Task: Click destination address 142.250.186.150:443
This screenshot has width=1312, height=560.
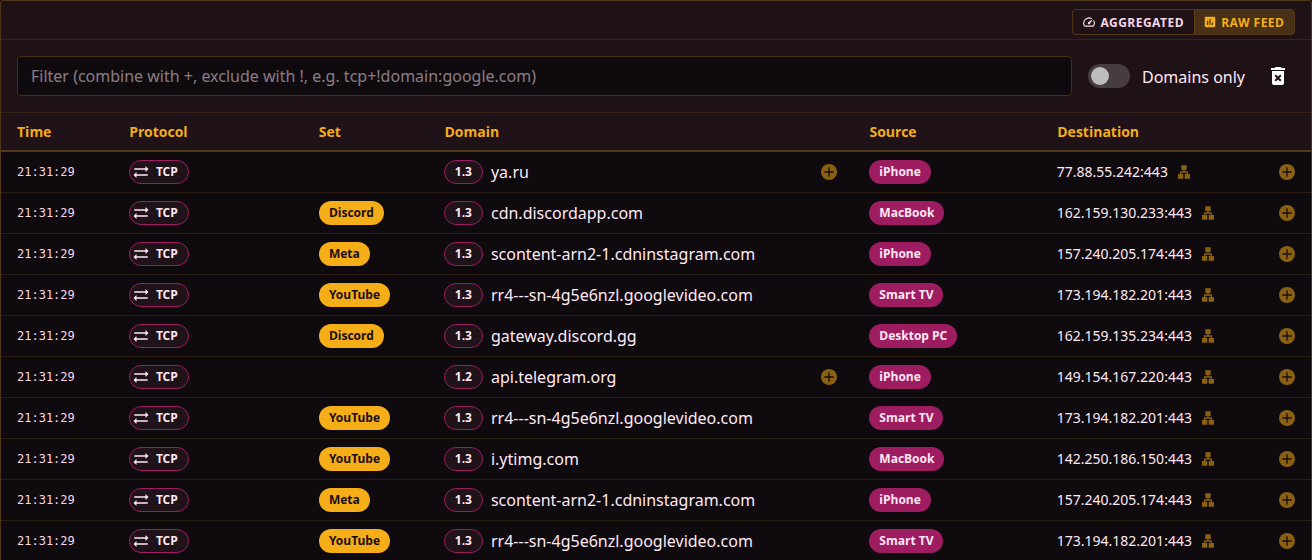Action: click(x=1124, y=459)
